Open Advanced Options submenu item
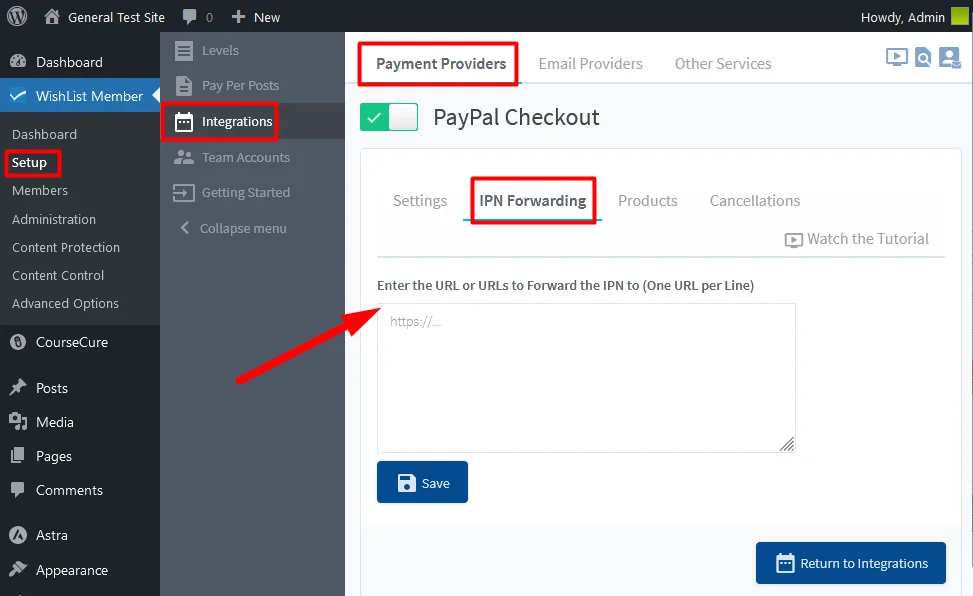Image resolution: width=973 pixels, height=596 pixels. 65,304
